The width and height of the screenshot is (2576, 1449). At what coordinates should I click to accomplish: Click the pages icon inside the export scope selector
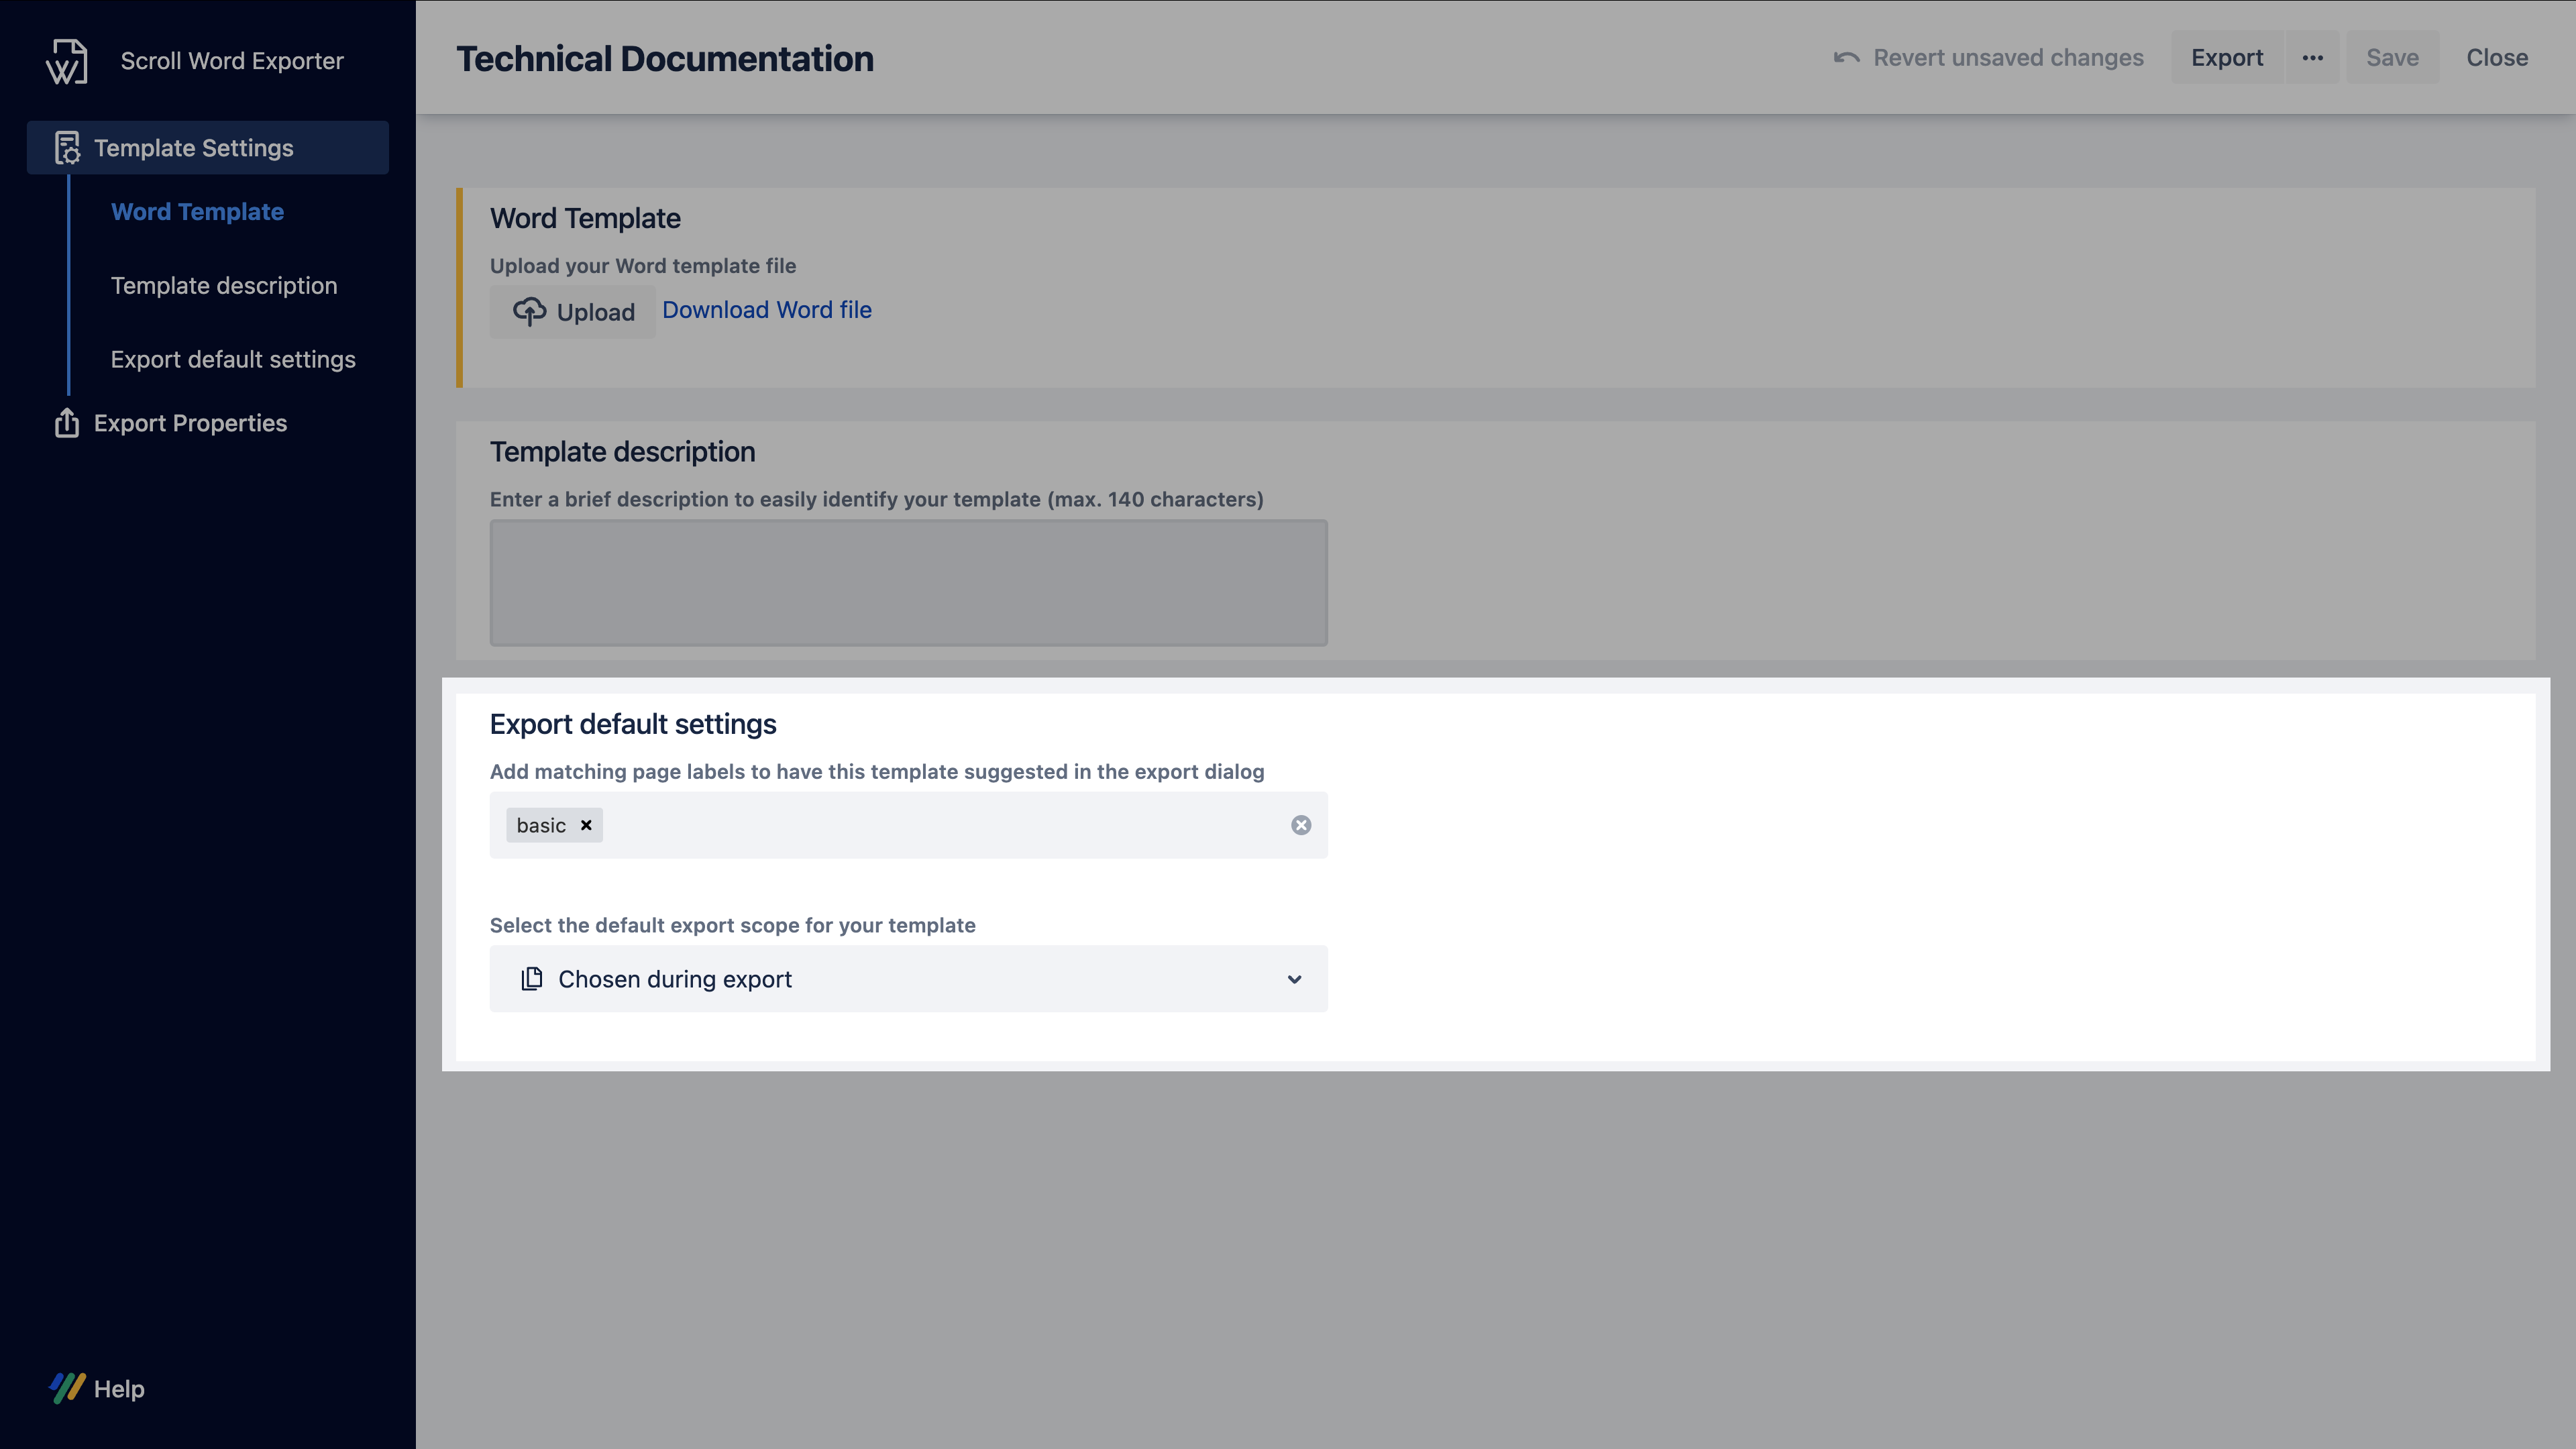(x=531, y=978)
